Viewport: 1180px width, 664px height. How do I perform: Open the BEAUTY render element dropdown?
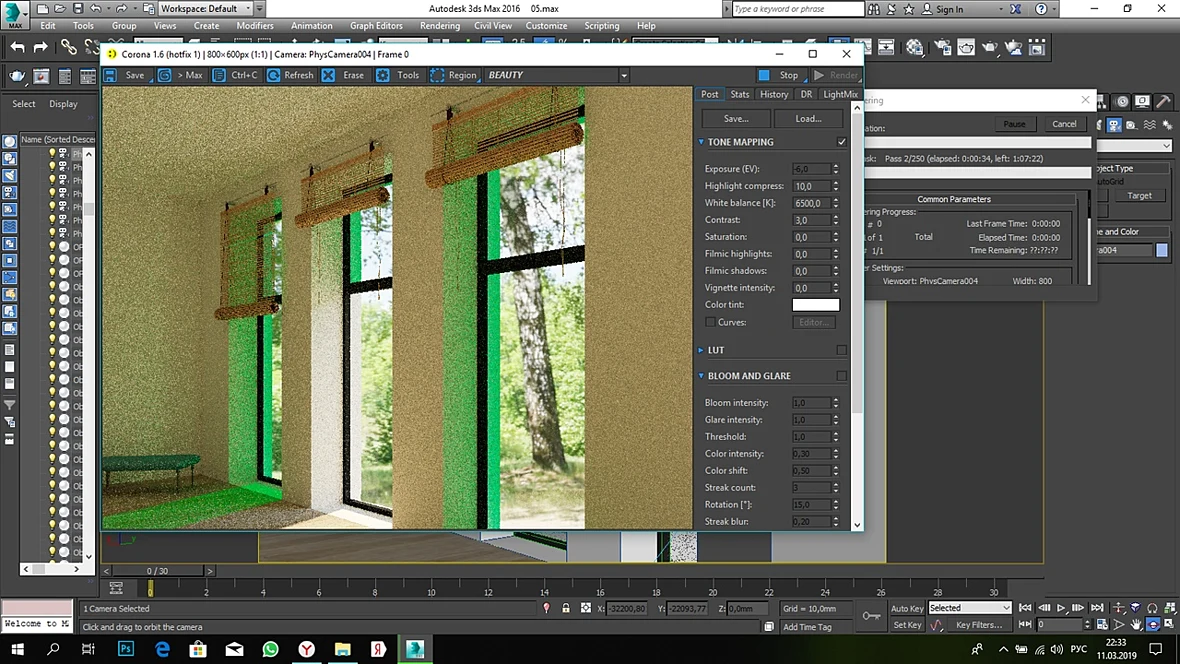[x=557, y=75]
